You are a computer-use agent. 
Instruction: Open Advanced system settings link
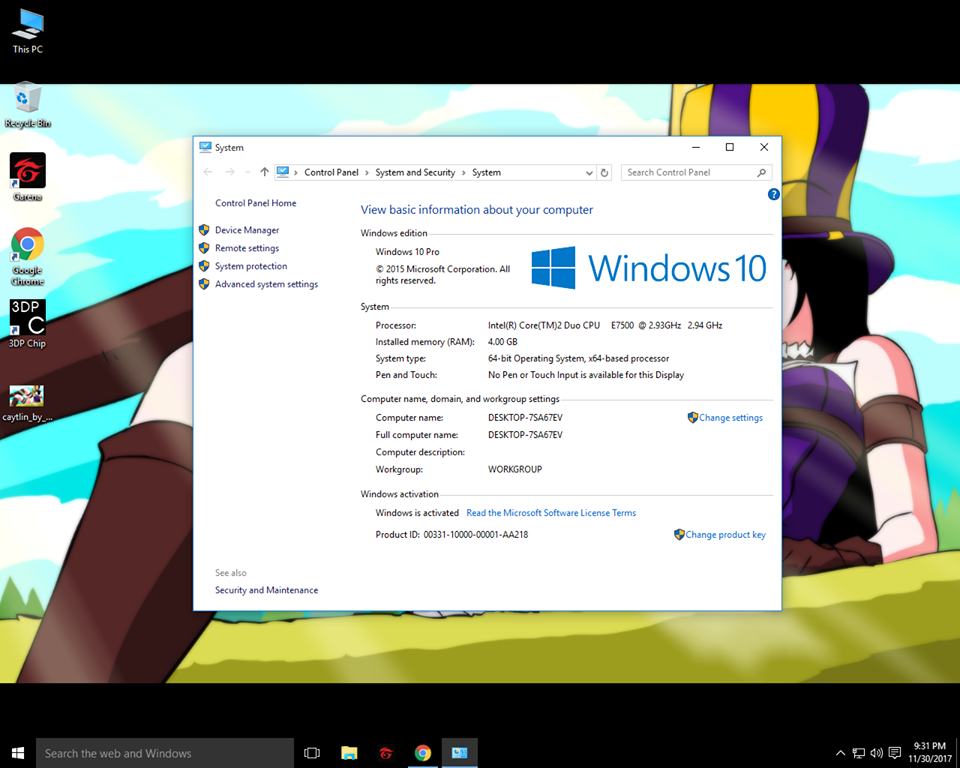pyautogui.click(x=266, y=284)
